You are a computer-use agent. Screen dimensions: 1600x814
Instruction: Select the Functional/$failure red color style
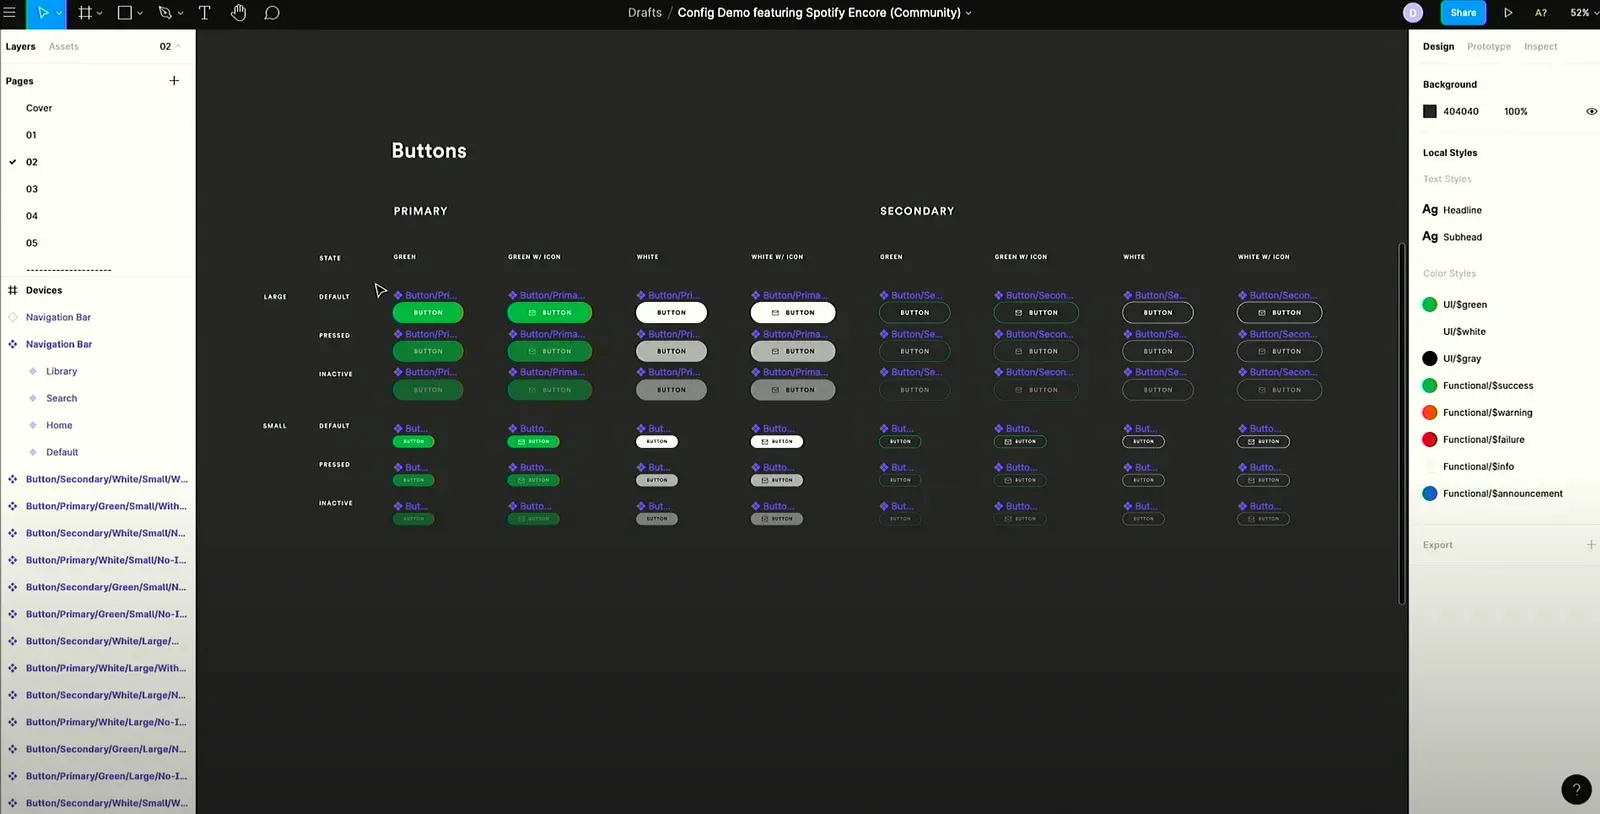point(1430,440)
